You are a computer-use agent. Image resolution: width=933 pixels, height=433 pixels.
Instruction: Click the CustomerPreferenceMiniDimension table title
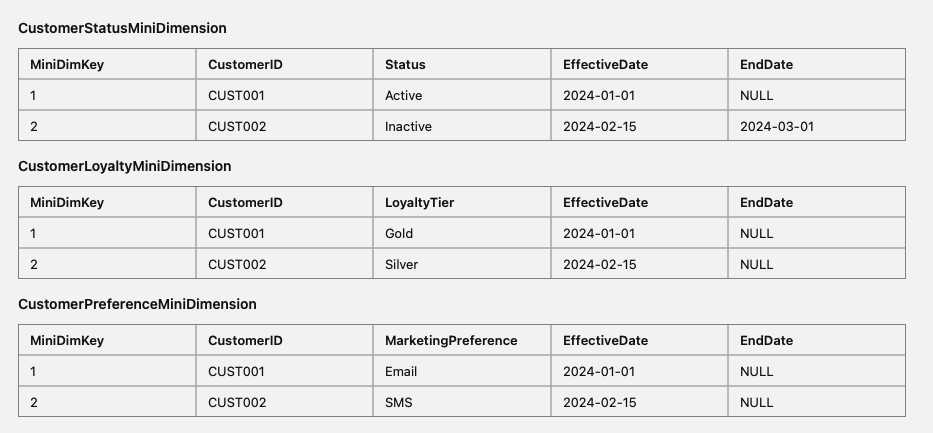(137, 304)
